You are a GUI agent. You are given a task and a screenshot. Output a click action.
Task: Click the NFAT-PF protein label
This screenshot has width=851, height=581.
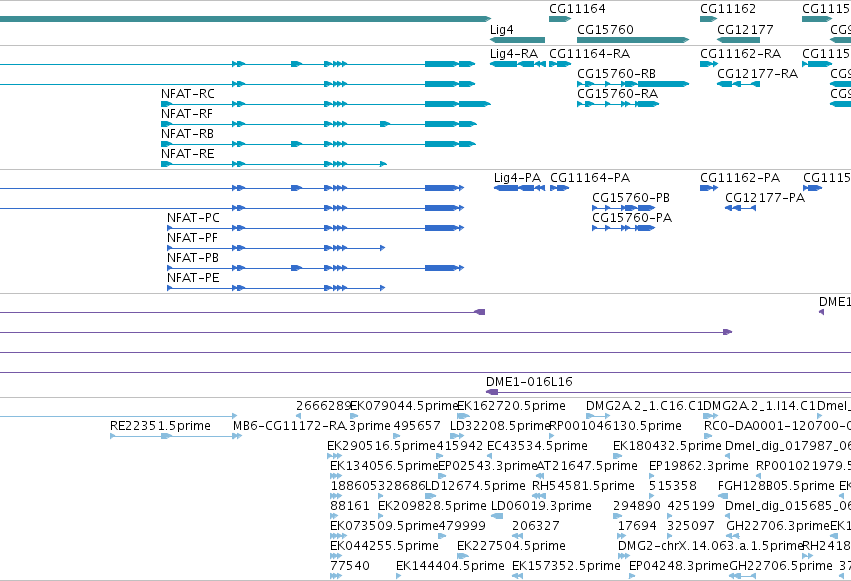pyautogui.click(x=192, y=238)
